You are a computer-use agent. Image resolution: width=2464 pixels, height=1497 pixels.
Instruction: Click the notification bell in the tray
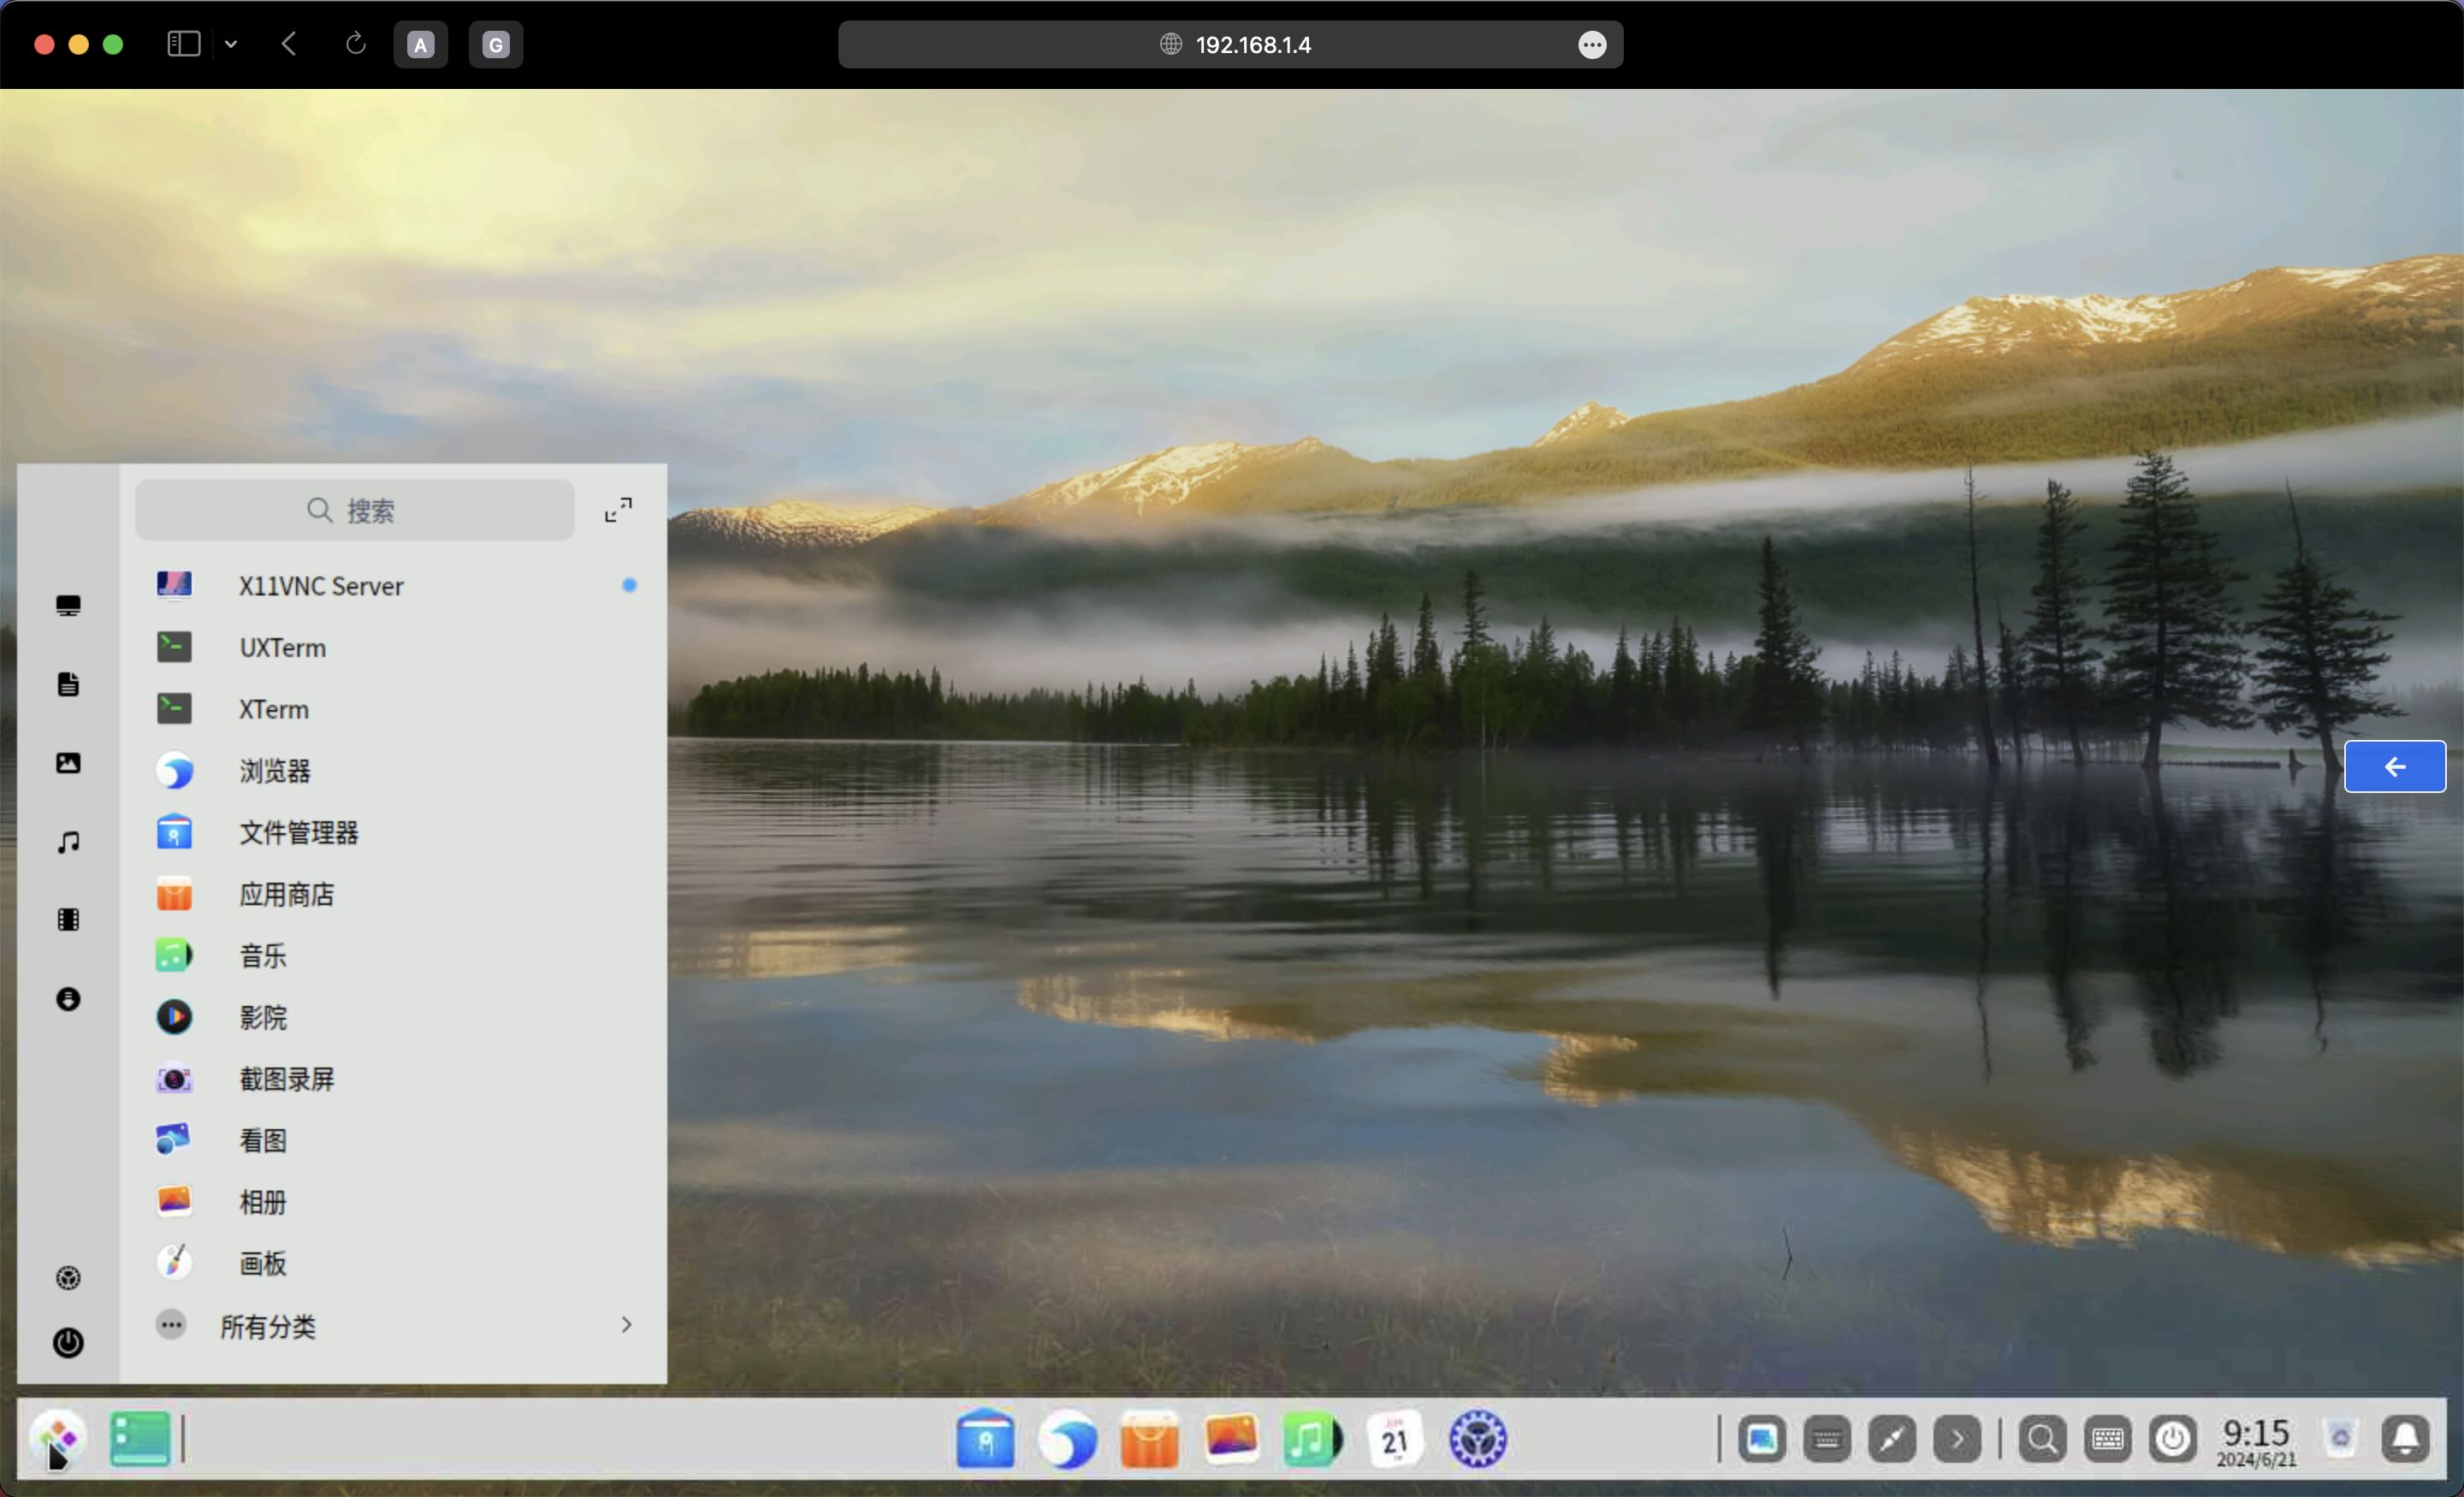(2405, 1439)
